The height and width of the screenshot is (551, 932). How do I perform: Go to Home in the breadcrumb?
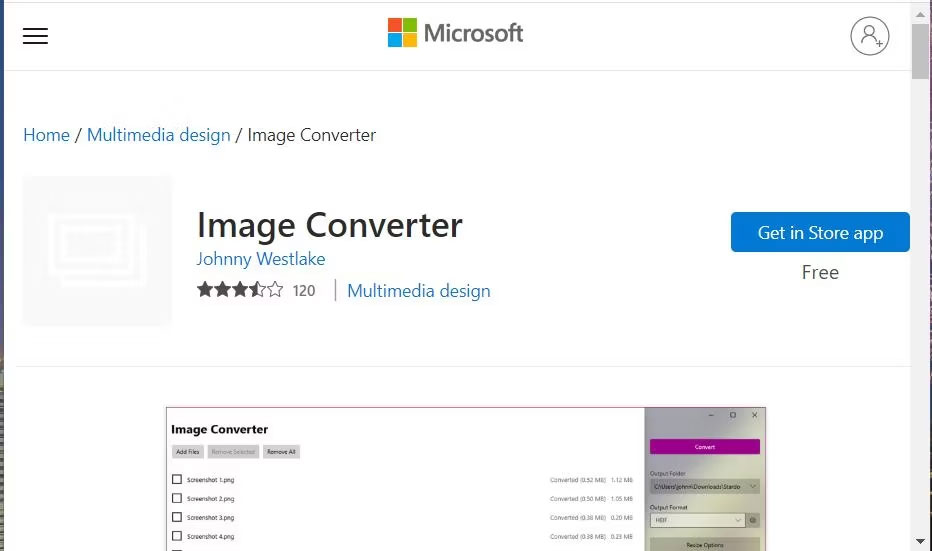tap(46, 135)
